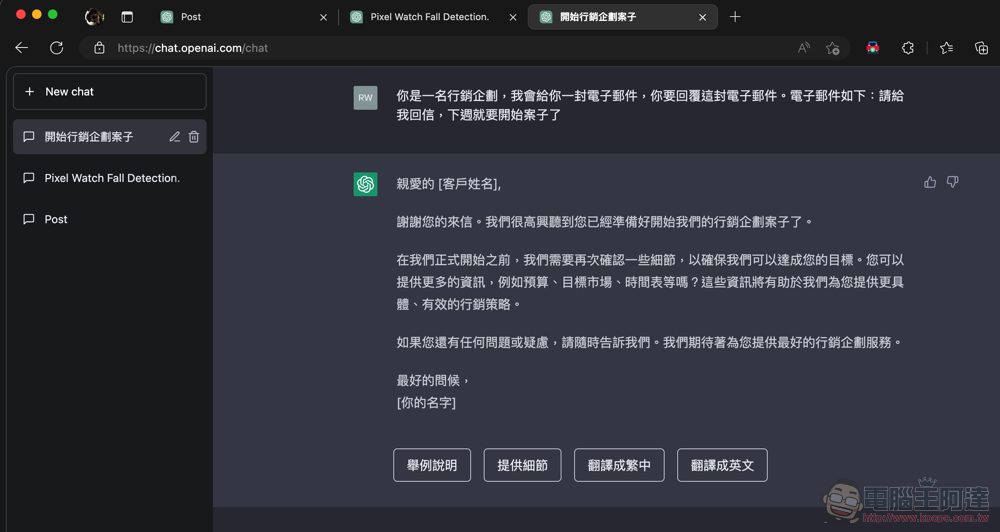Open the Pixel Watch Fall Detection chat in sidebar
The height and width of the screenshot is (532, 1000).
110,178
